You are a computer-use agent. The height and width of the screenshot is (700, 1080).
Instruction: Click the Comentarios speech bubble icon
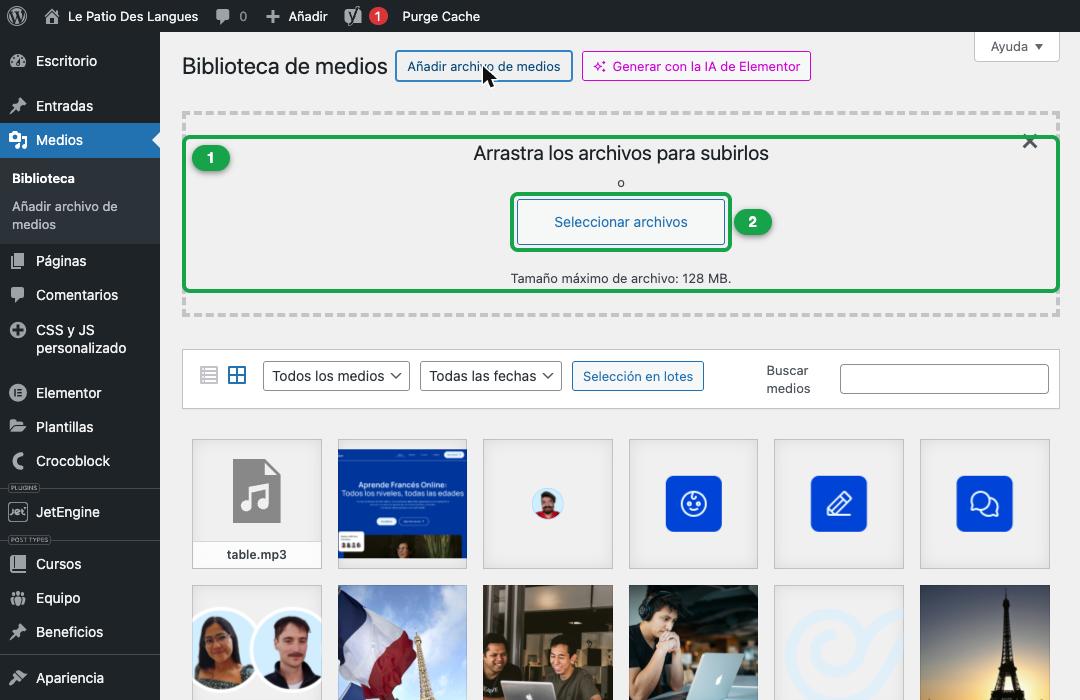pos(18,295)
